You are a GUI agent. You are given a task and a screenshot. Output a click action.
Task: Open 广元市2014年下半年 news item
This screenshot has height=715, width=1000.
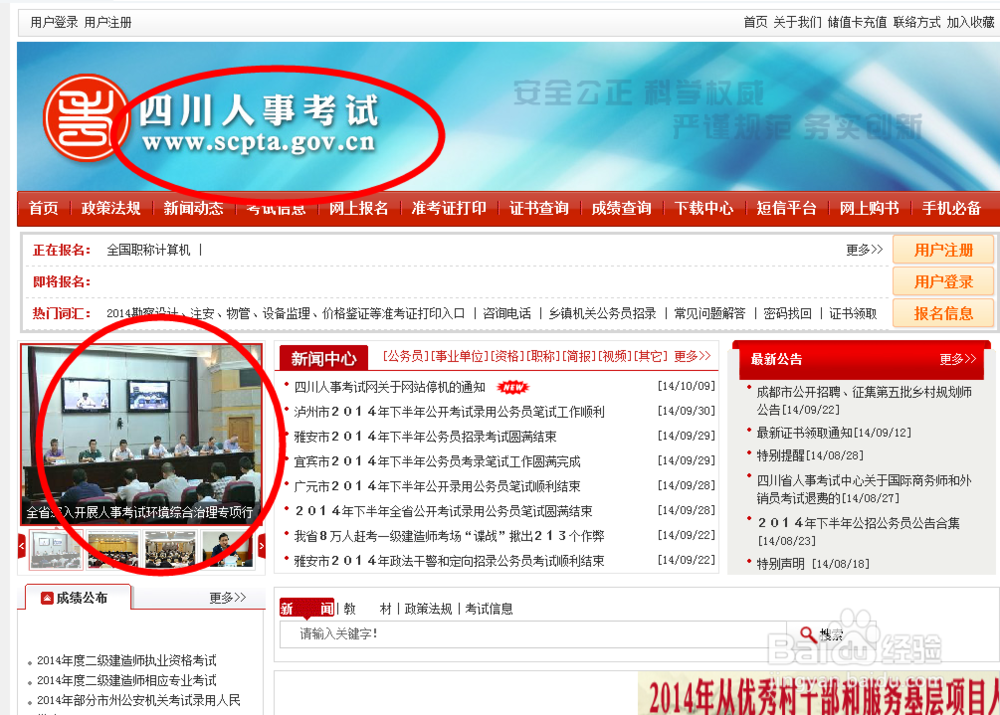tap(437, 487)
